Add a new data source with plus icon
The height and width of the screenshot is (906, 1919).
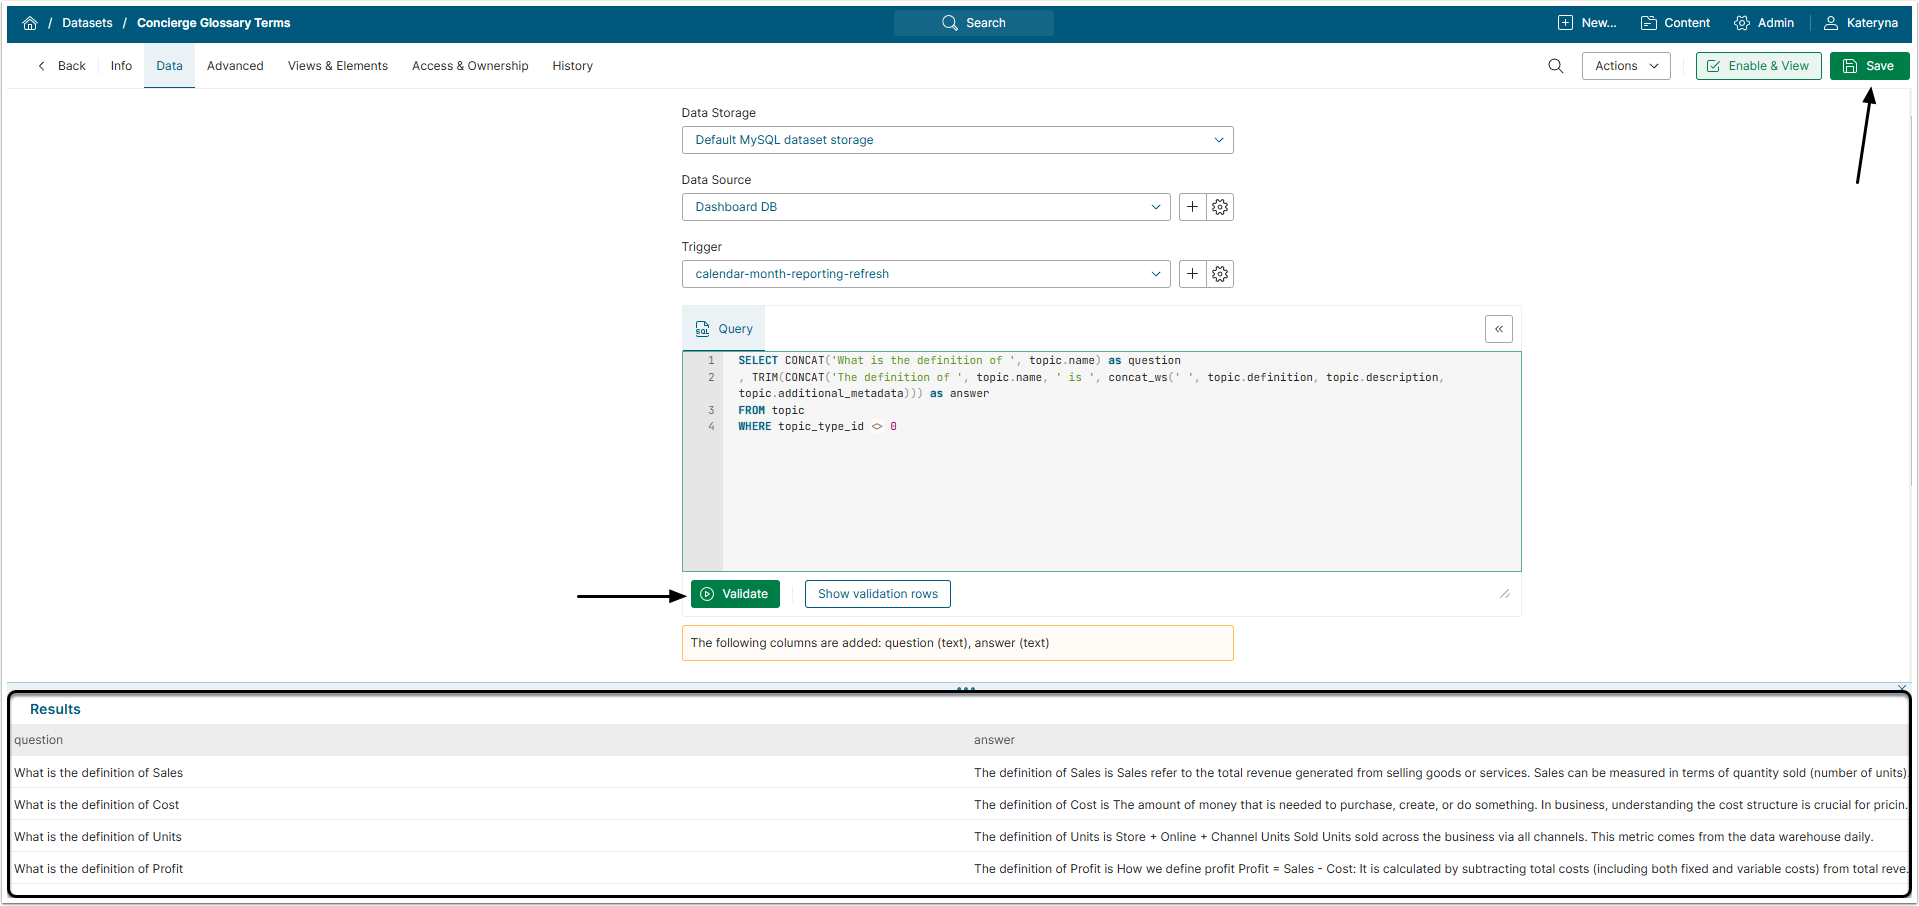tap(1192, 207)
